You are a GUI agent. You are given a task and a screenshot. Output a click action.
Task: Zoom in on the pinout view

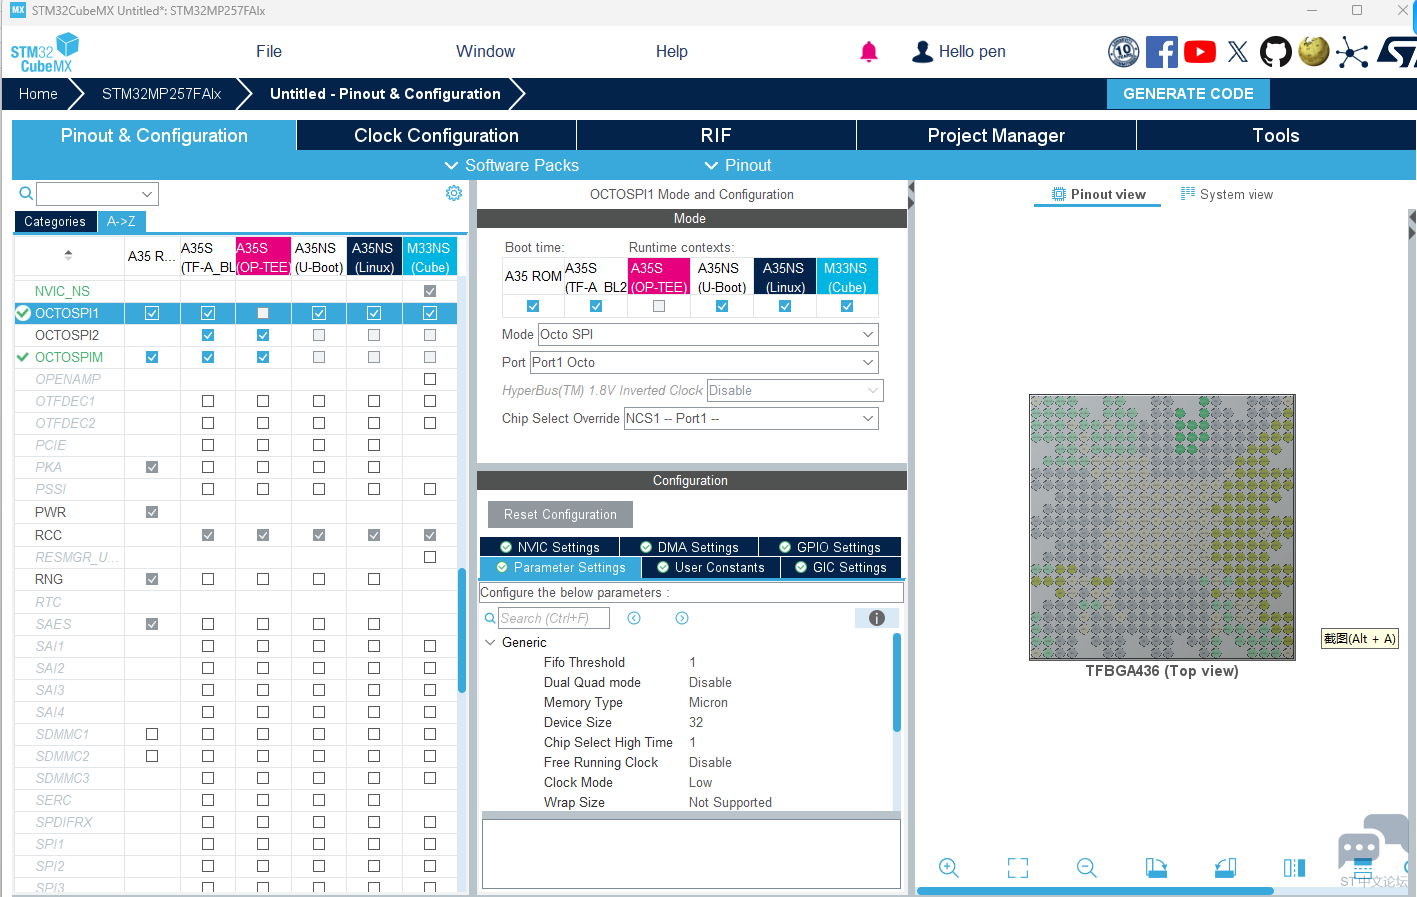point(949,868)
